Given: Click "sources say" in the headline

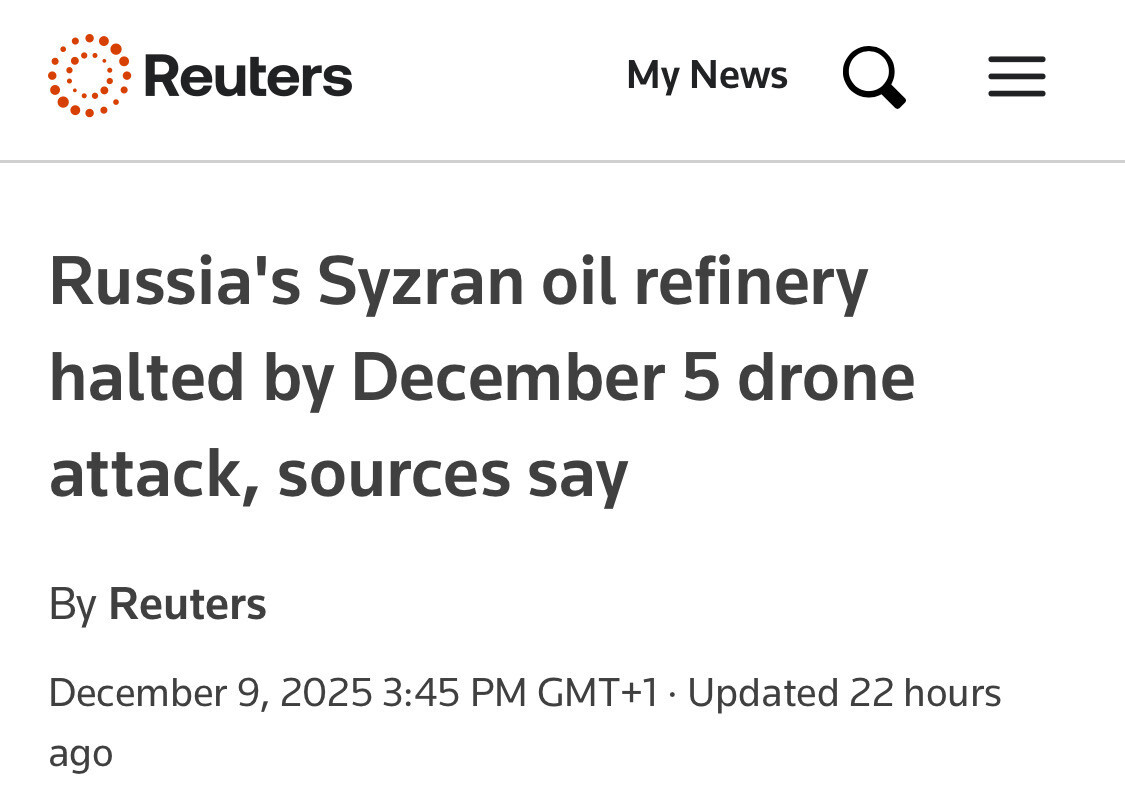Looking at the screenshot, I should 452,474.
